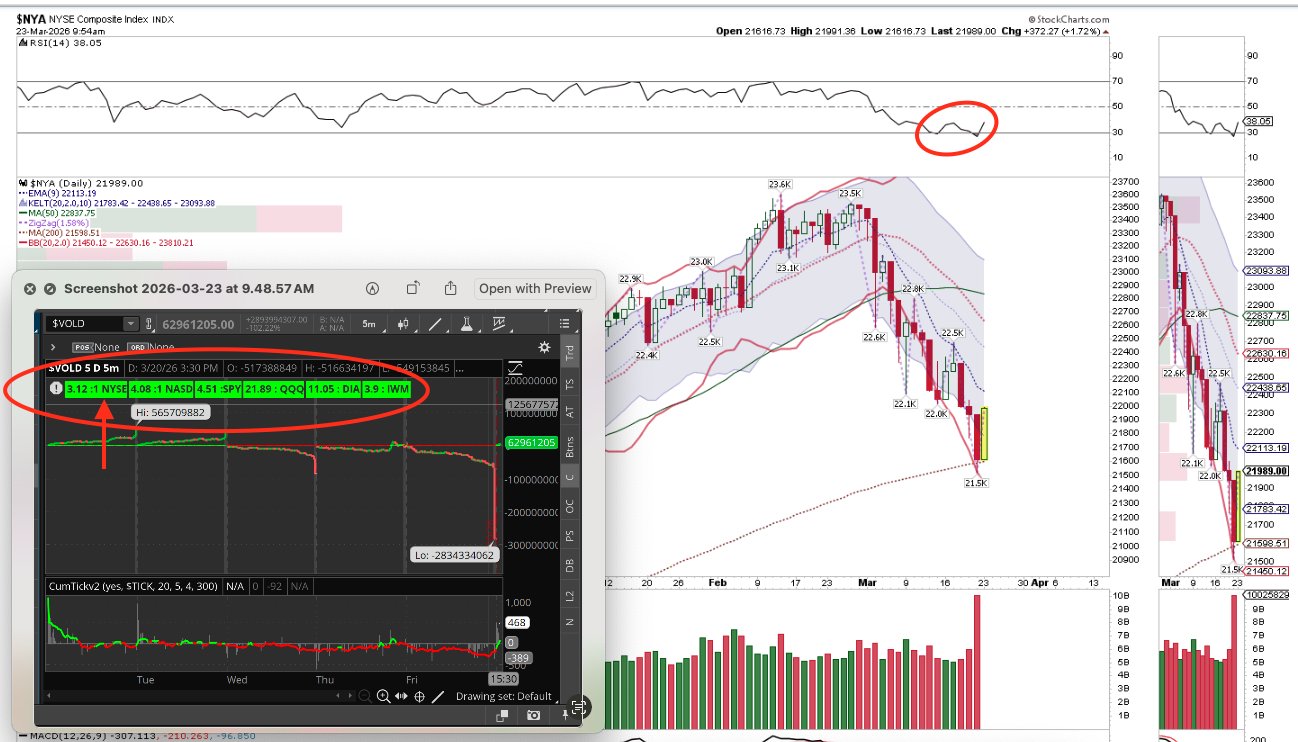
Task: Click the 4.08 :1 NASD label
Action: click(x=161, y=388)
